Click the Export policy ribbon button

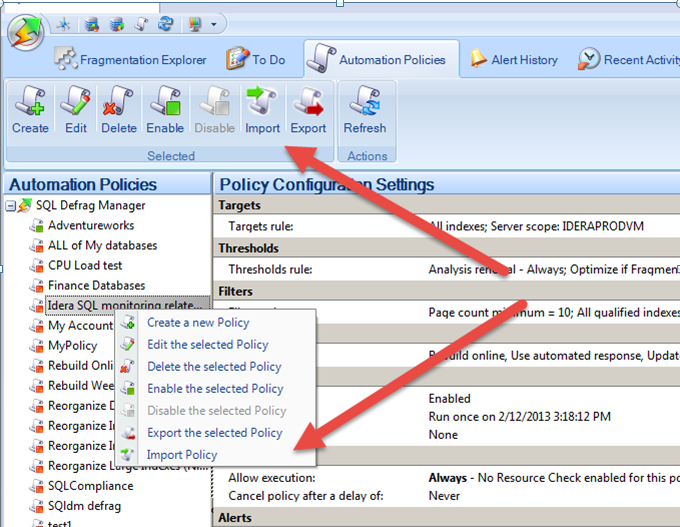tap(308, 110)
